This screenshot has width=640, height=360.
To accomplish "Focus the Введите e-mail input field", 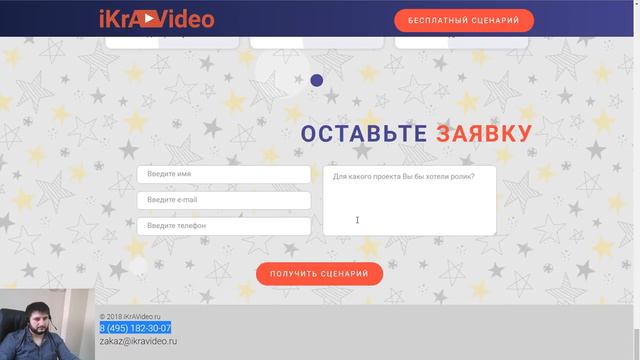I will coord(224,200).
